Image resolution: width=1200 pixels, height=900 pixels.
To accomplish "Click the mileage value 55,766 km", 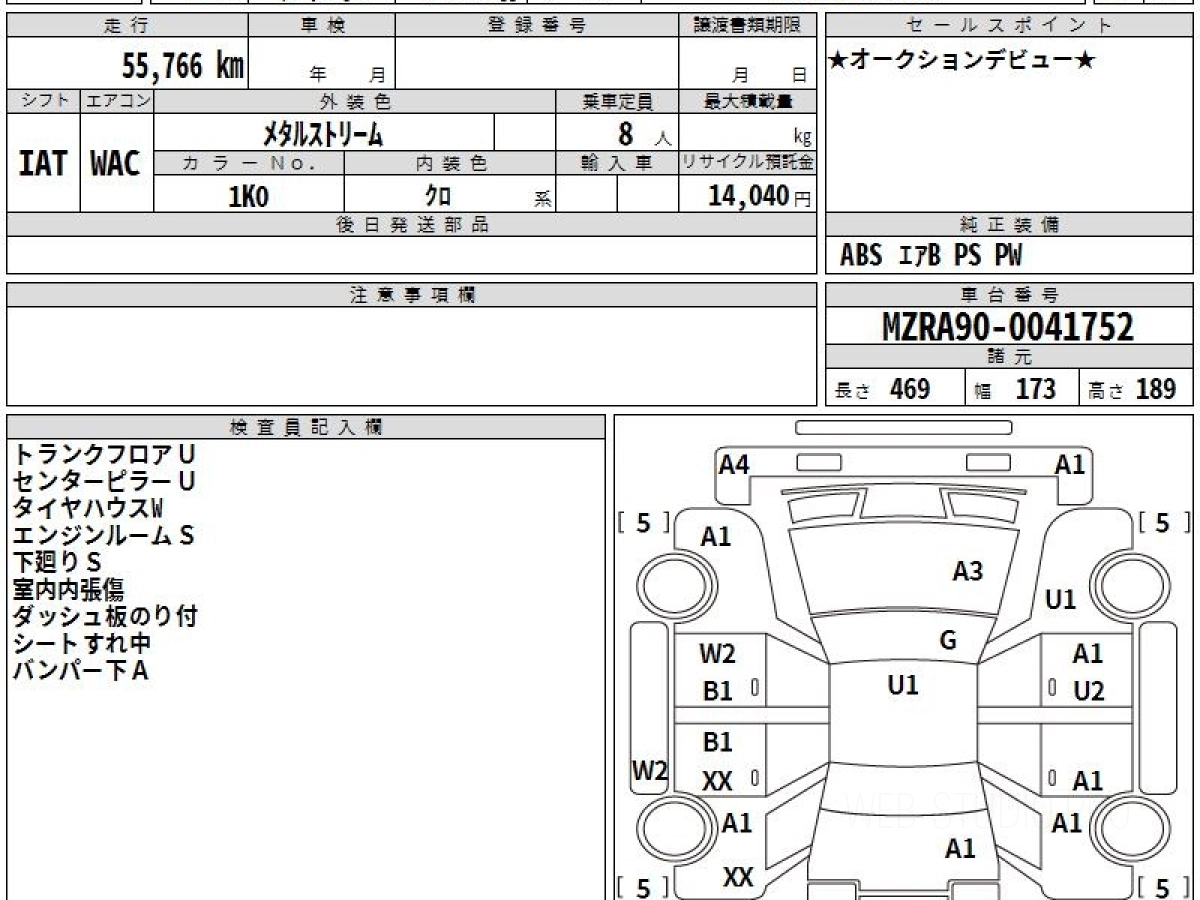I will (183, 66).
